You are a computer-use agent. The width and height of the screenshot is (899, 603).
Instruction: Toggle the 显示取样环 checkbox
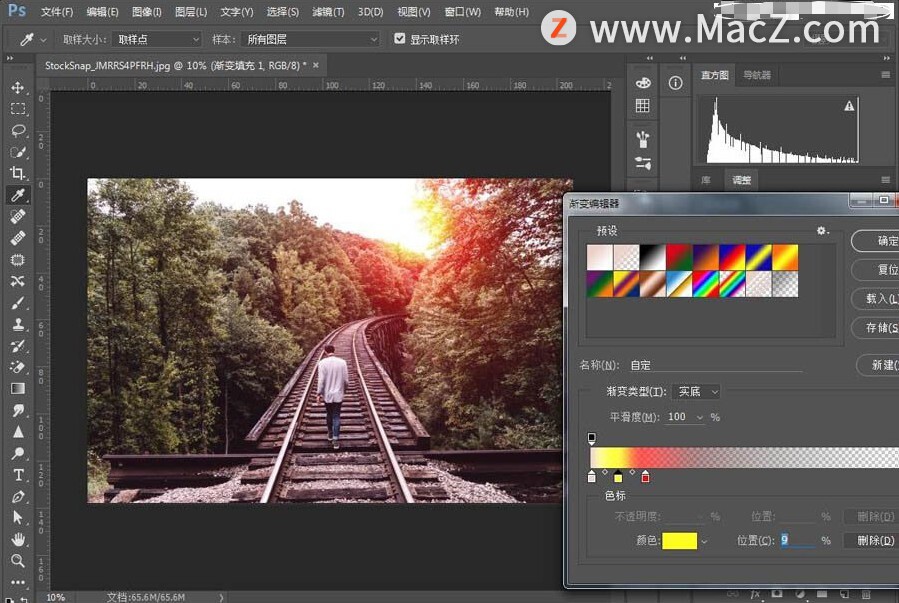[400, 38]
